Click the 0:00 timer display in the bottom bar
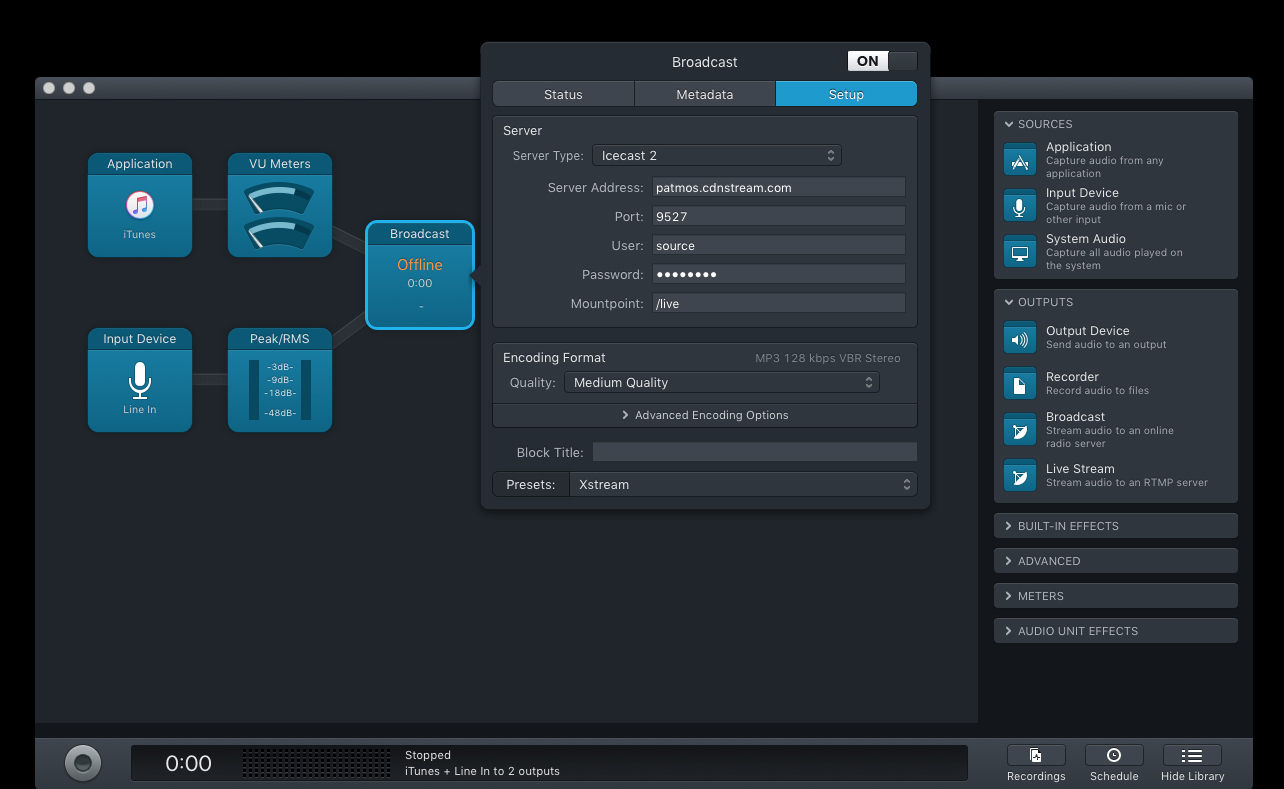Screen dimensions: 1284x789 tap(188, 763)
